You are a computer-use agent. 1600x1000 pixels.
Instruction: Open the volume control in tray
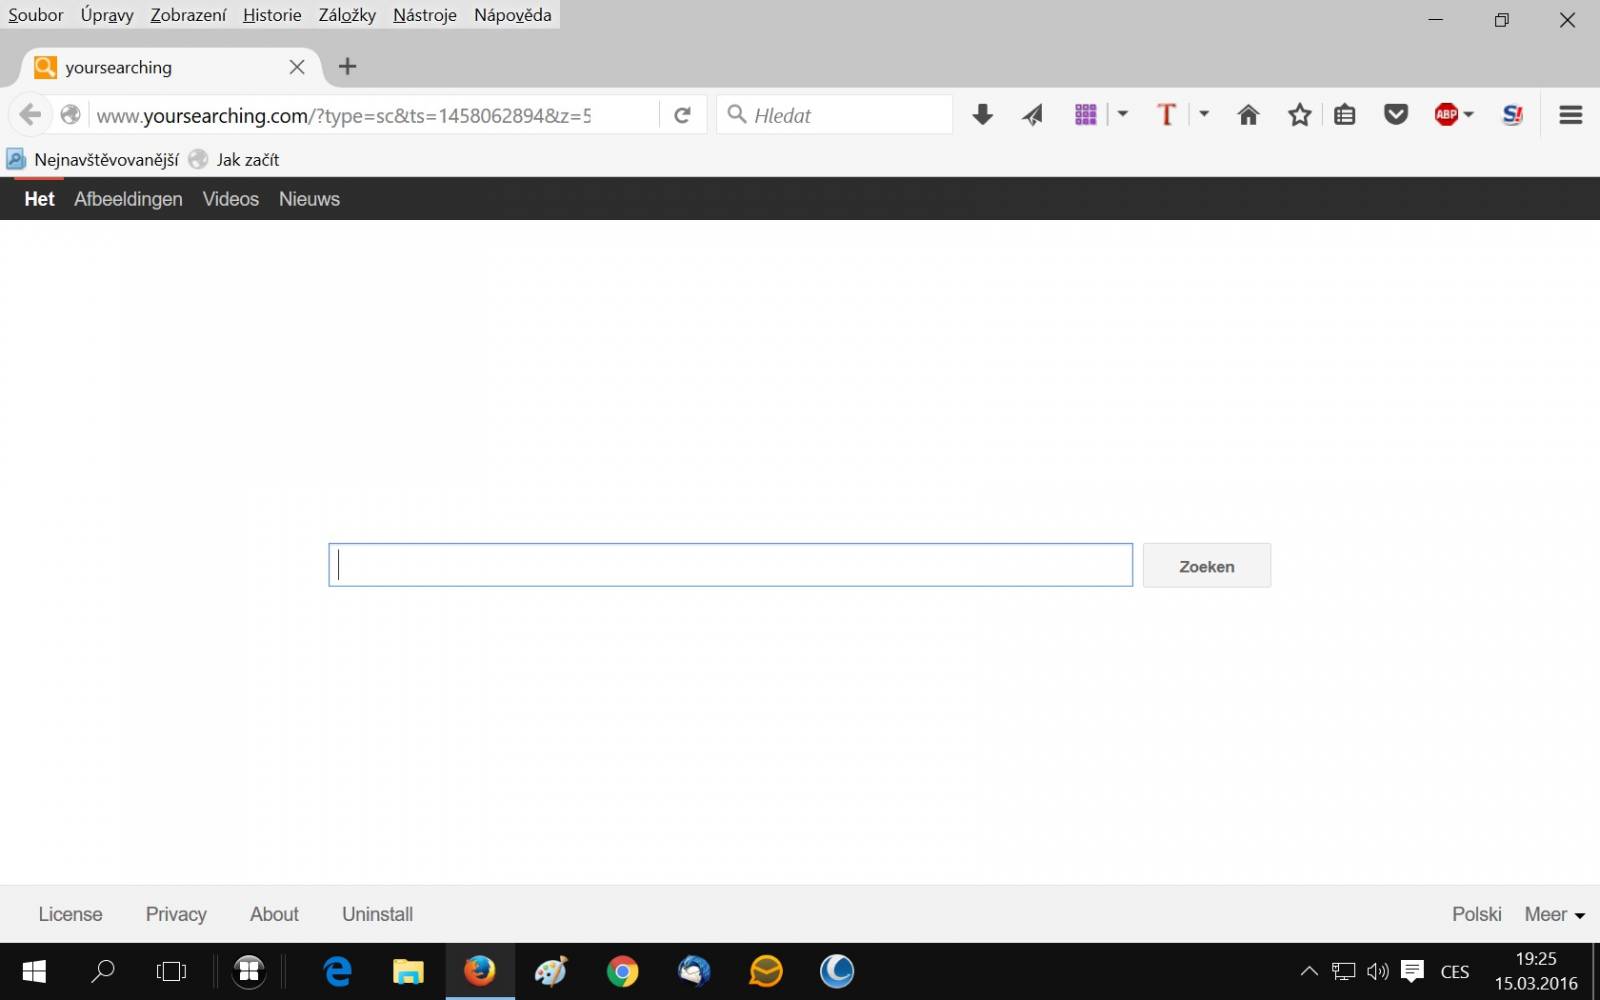(1378, 971)
